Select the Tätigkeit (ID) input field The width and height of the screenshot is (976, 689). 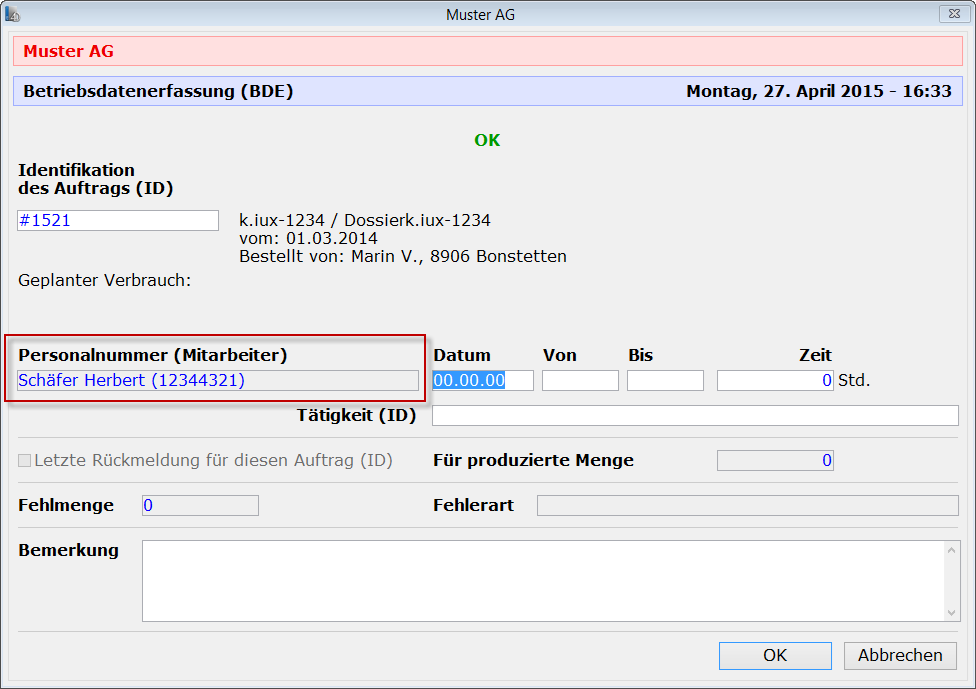tap(695, 415)
